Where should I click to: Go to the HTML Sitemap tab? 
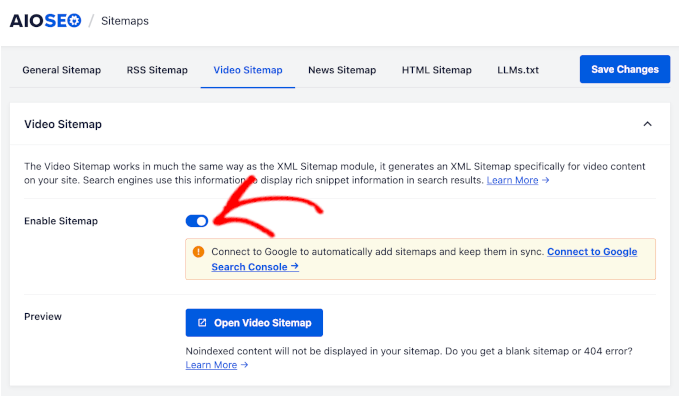(436, 70)
